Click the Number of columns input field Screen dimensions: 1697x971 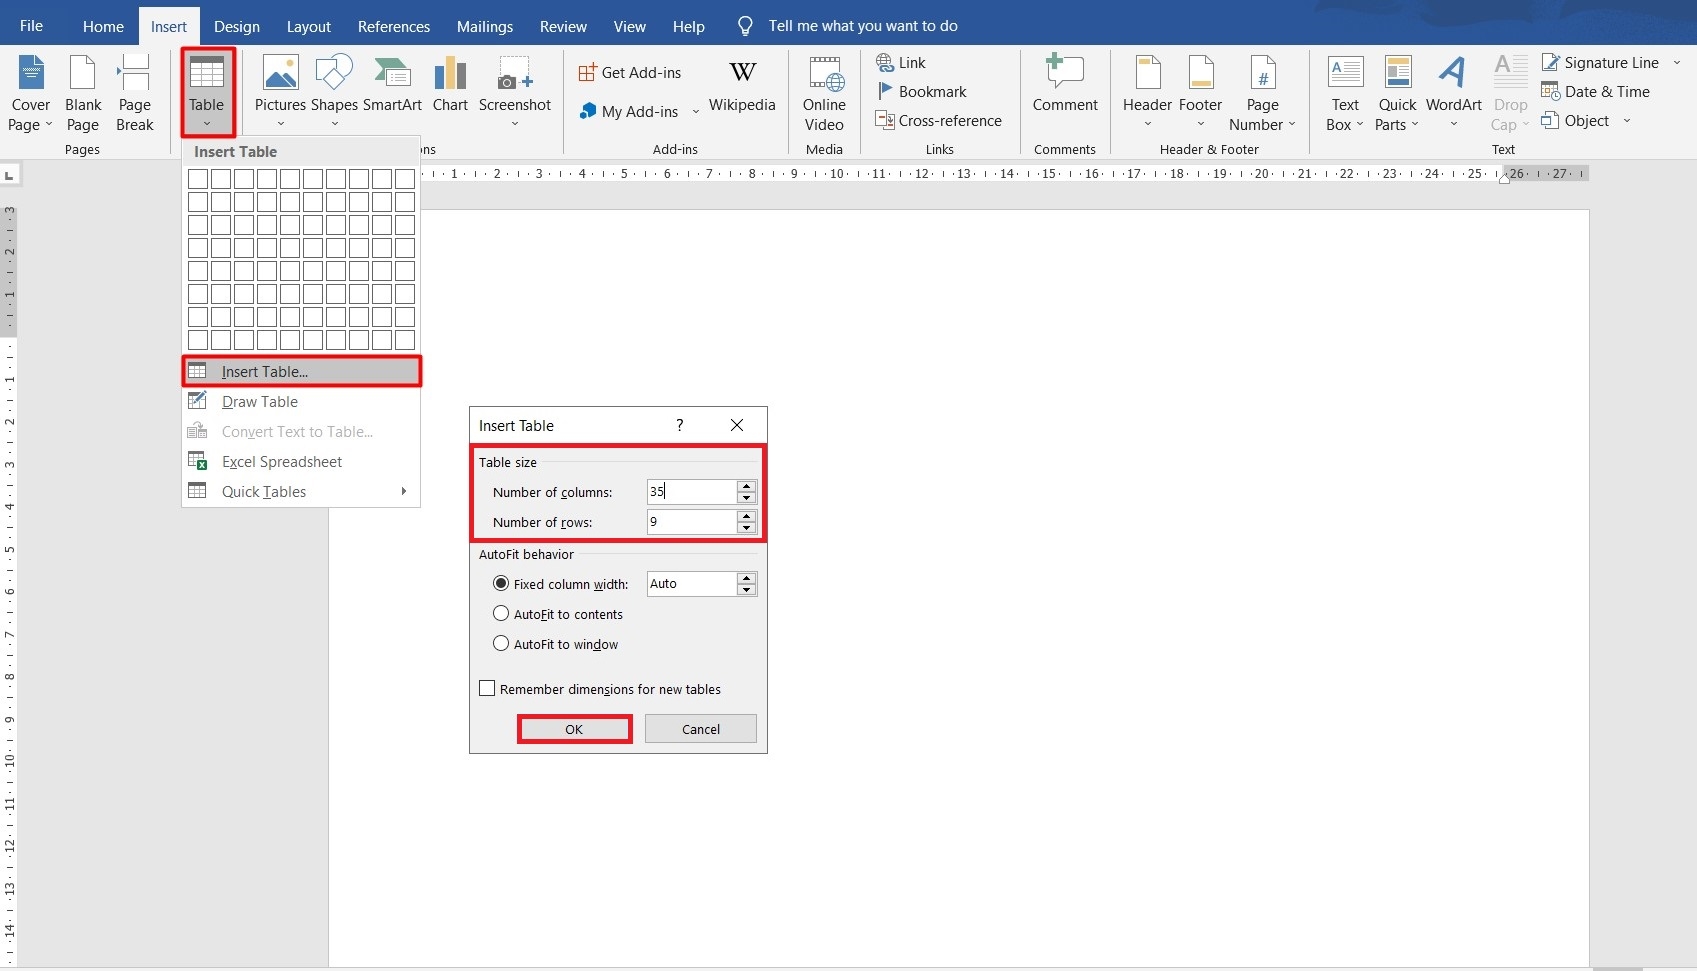(695, 491)
